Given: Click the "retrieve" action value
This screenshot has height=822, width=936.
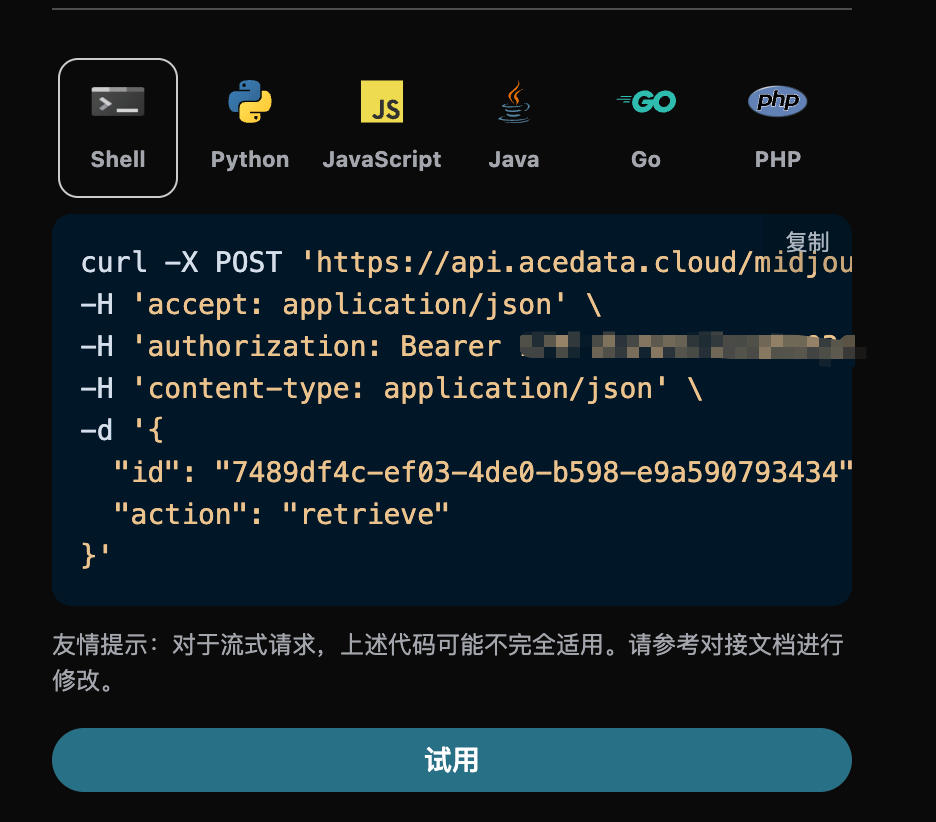Looking at the screenshot, I should tap(365, 514).
